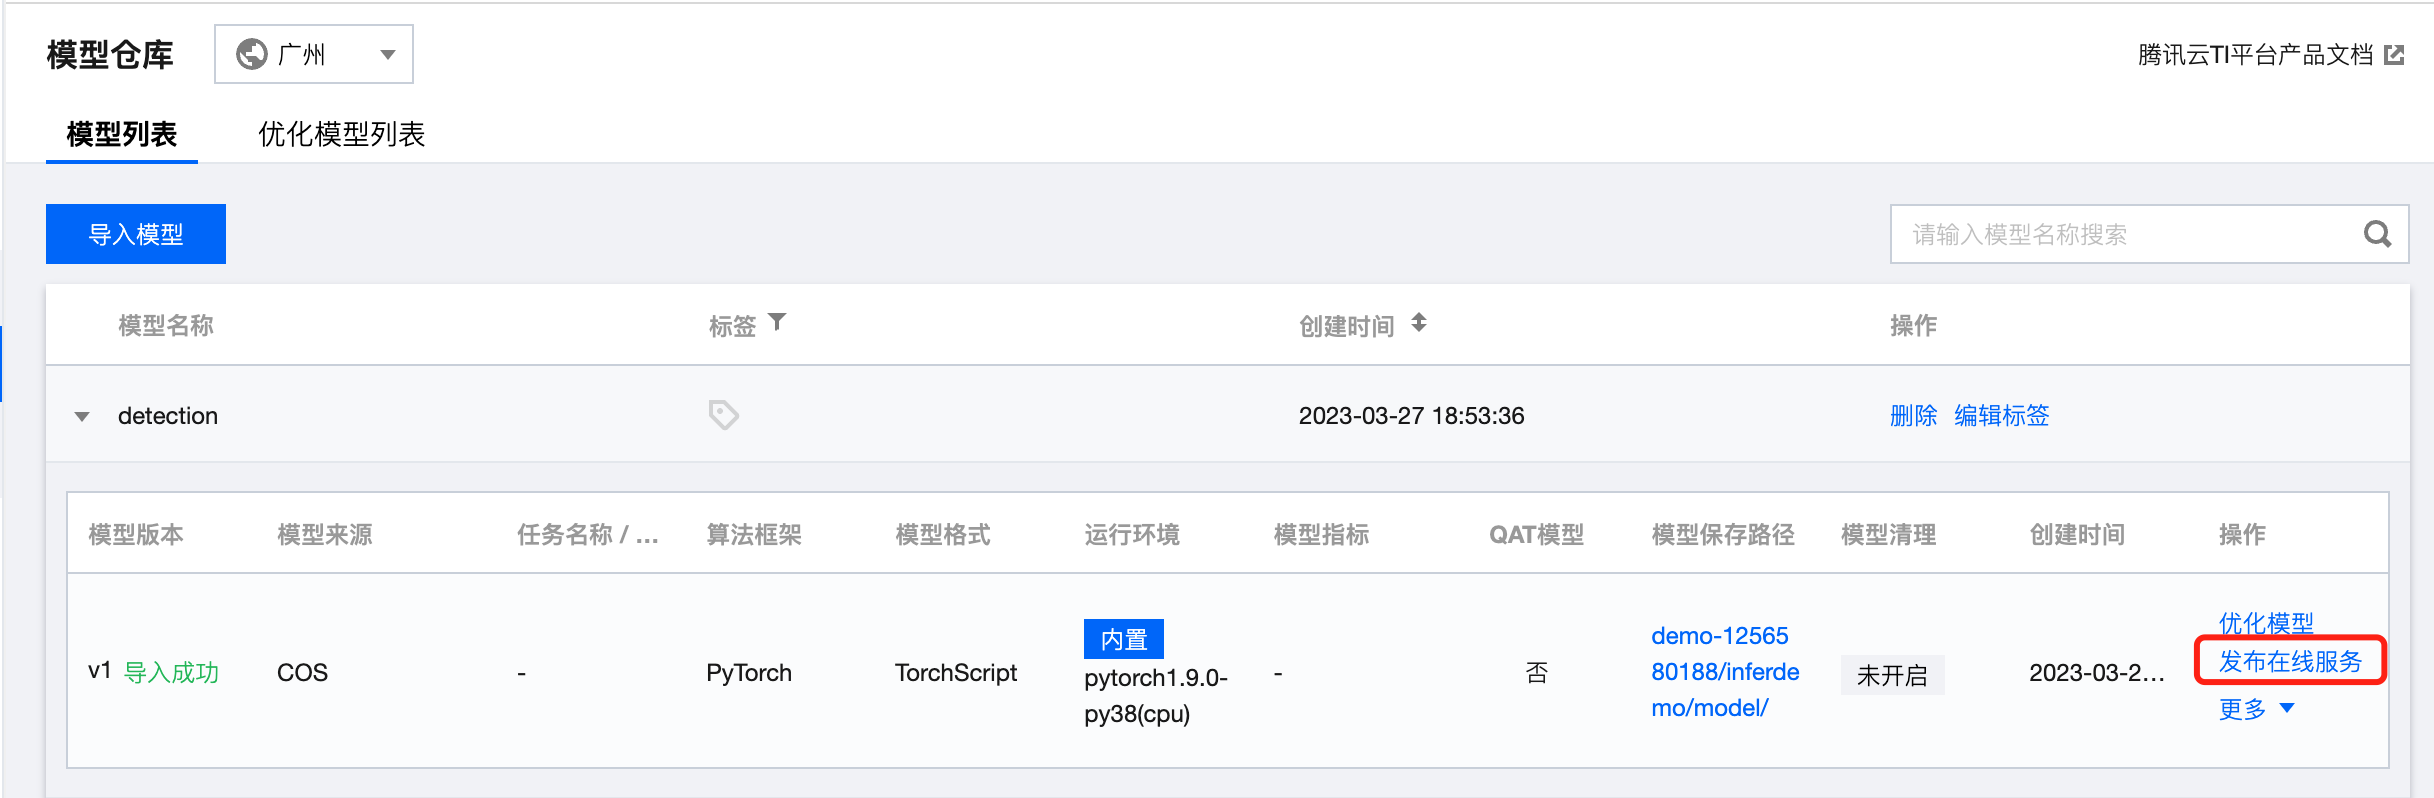Click the model name search field
The width and height of the screenshot is (2434, 798).
2125,234
